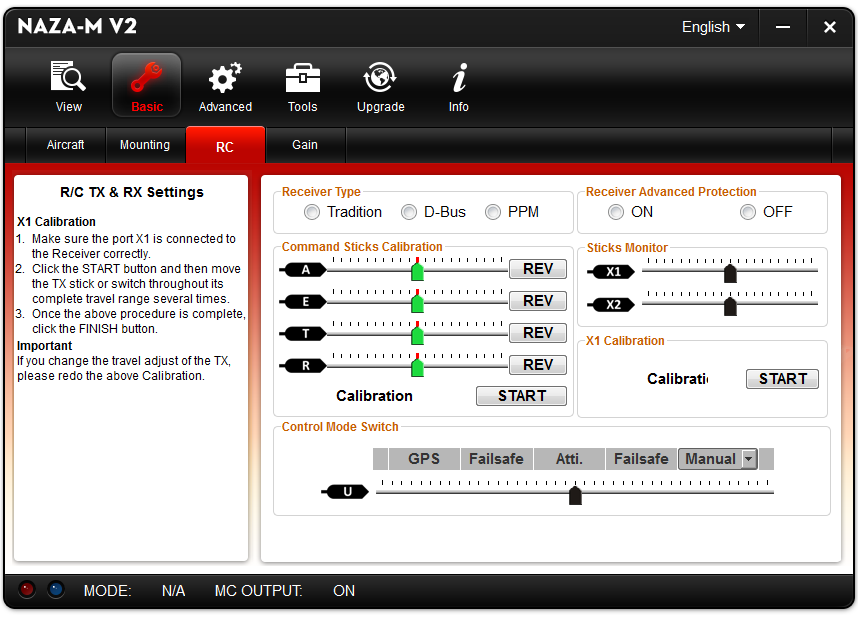
Task: Click the blue status LED indicator
Action: (x=55, y=590)
